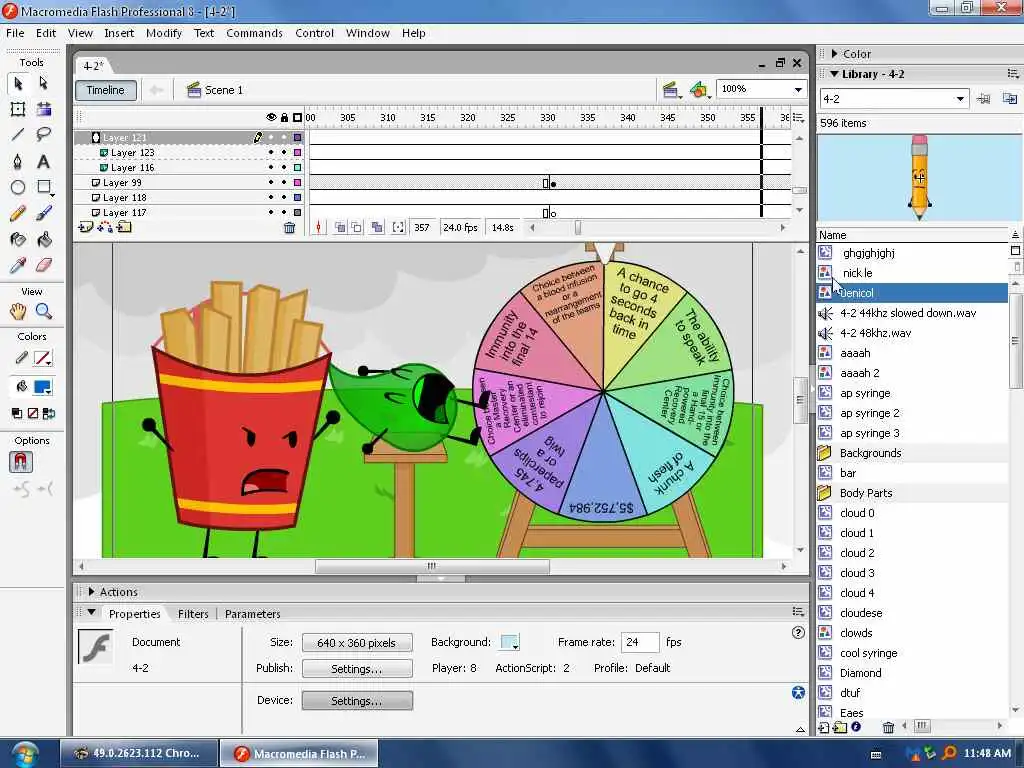Open the Modify menu
The height and width of the screenshot is (768, 1024).
[x=164, y=33]
